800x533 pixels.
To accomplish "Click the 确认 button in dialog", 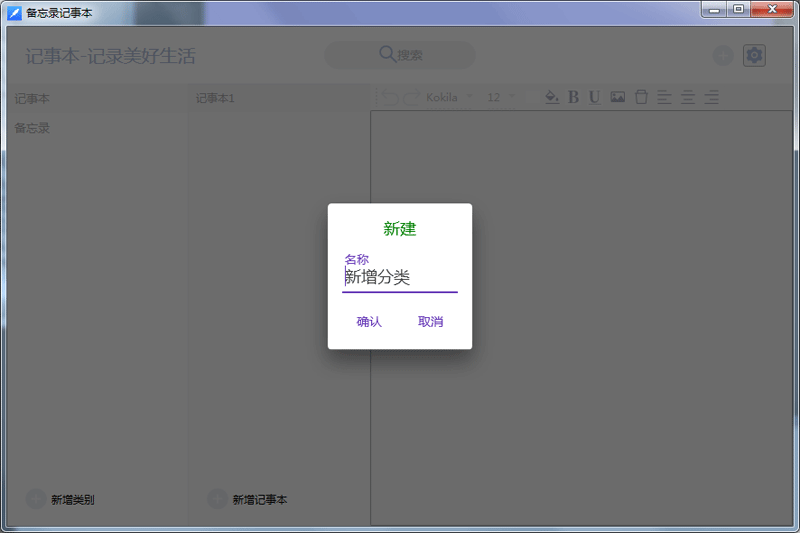I will point(369,321).
